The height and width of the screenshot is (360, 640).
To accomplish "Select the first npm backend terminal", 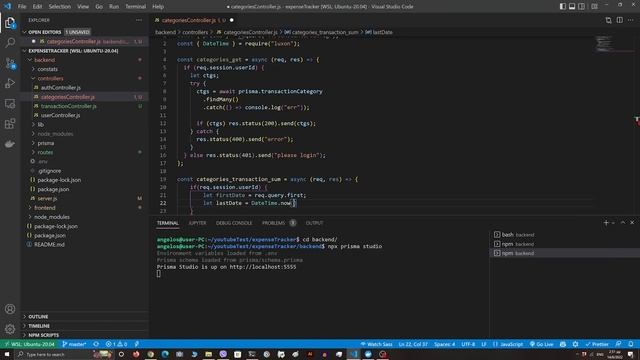I will pyautogui.click(x=564, y=244).
